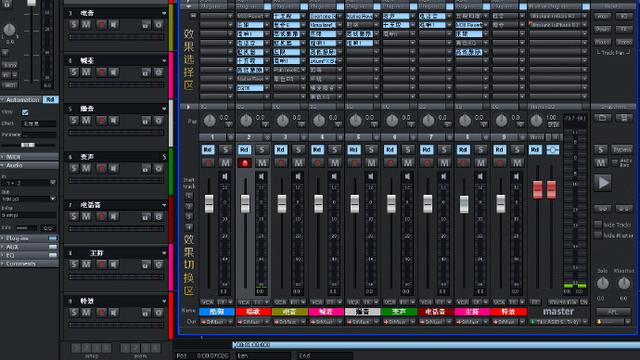Viewport: 640px width, 360px height.
Task: Click the save icon beside the folder icon
Action: point(624,118)
